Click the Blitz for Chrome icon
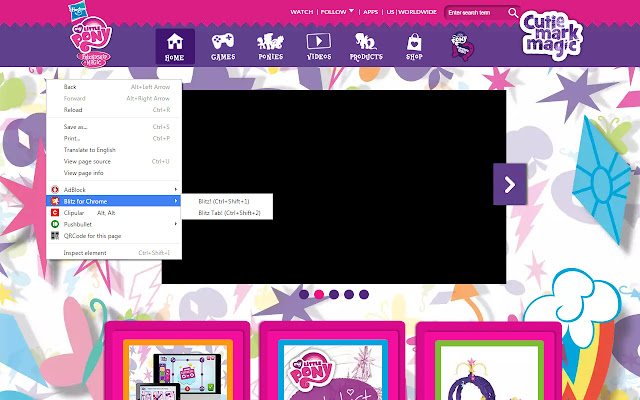Image resolution: width=640 pixels, height=400 pixels. pyautogui.click(x=55, y=201)
